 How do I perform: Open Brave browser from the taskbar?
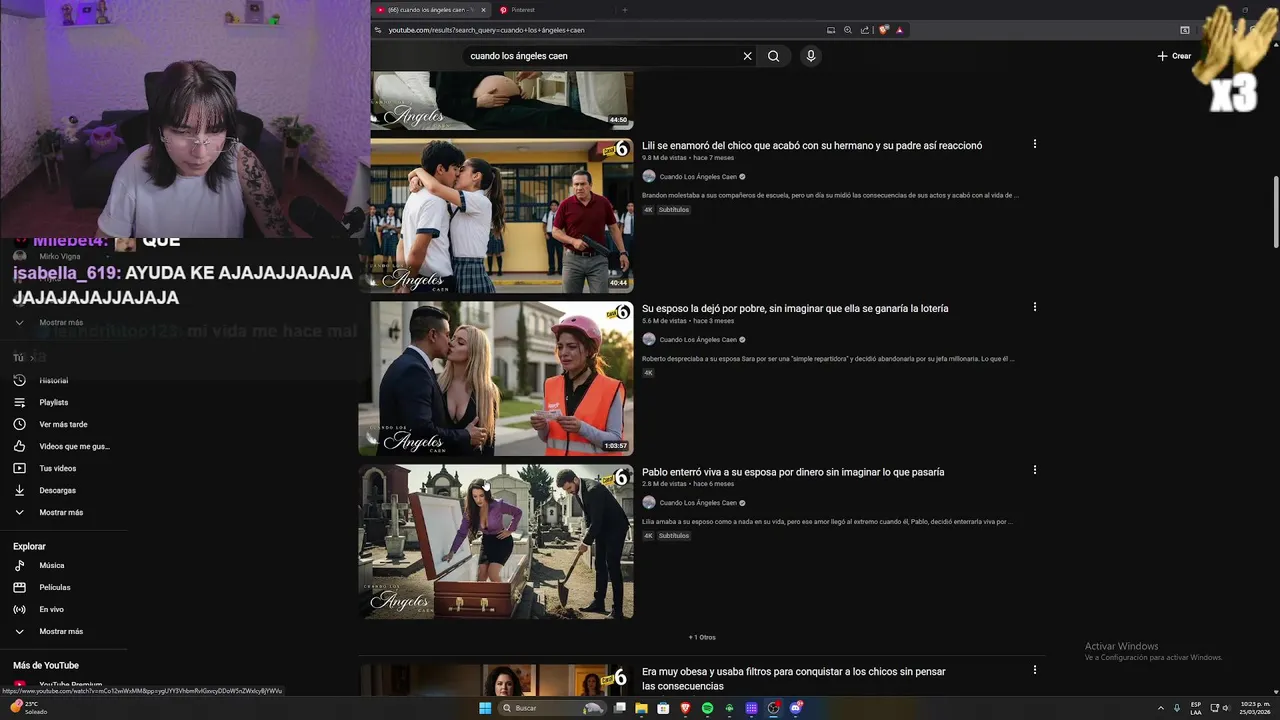pos(685,708)
